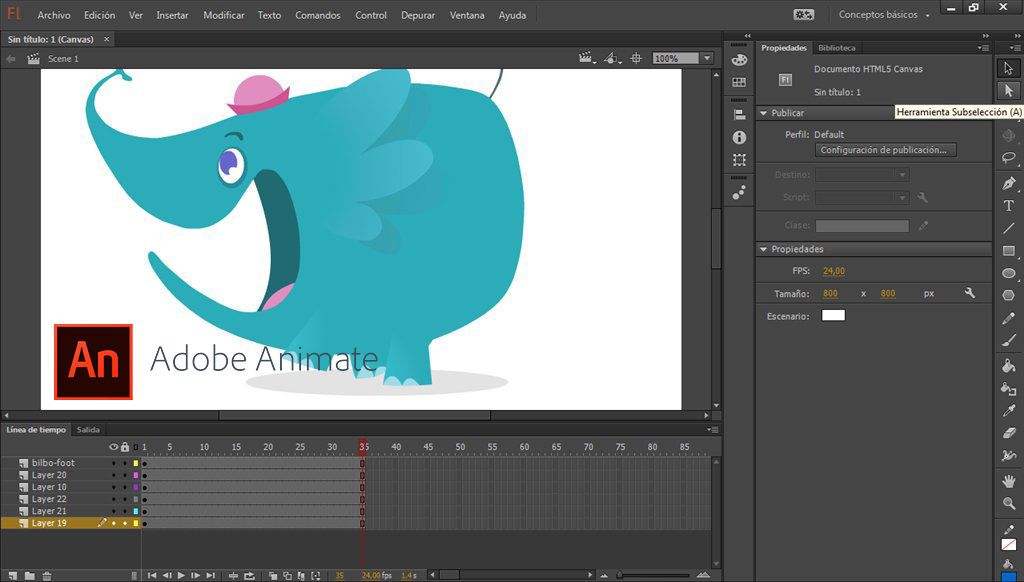1024x582 pixels.
Task: Select the Hand tool
Action: click(1009, 480)
